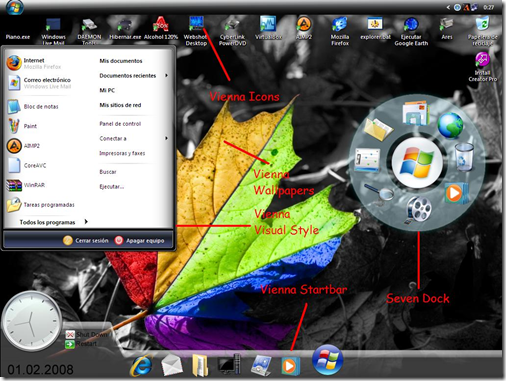Open media center icon in bottom dock
Screen dimensions: 506x381
[261, 365]
